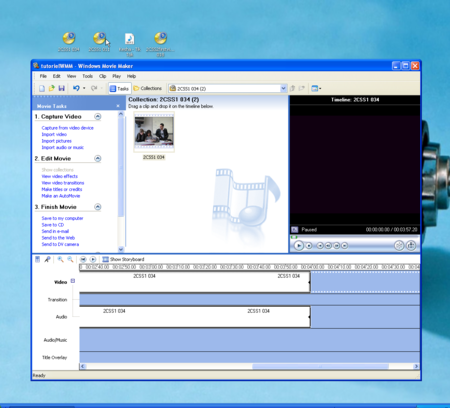Click the 2CSS1 034 clip on the Audio track
Image resolution: width=450 pixels, height=408 pixels.
pos(195,317)
